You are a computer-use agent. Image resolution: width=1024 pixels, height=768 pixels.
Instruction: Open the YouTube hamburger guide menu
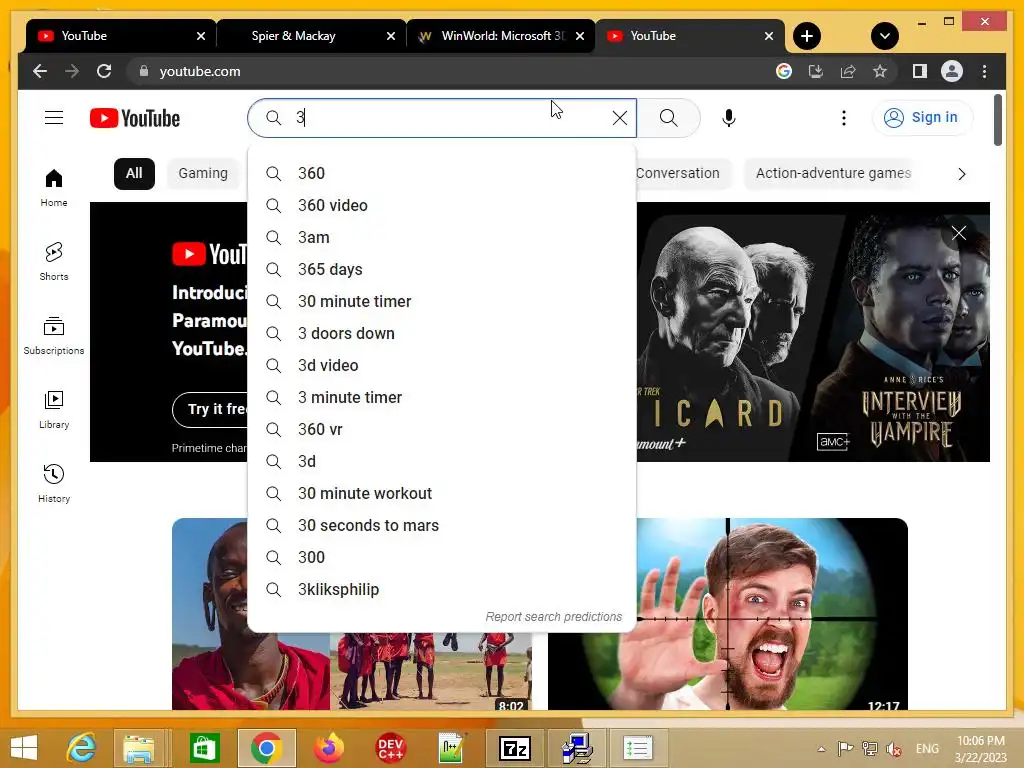click(54, 118)
